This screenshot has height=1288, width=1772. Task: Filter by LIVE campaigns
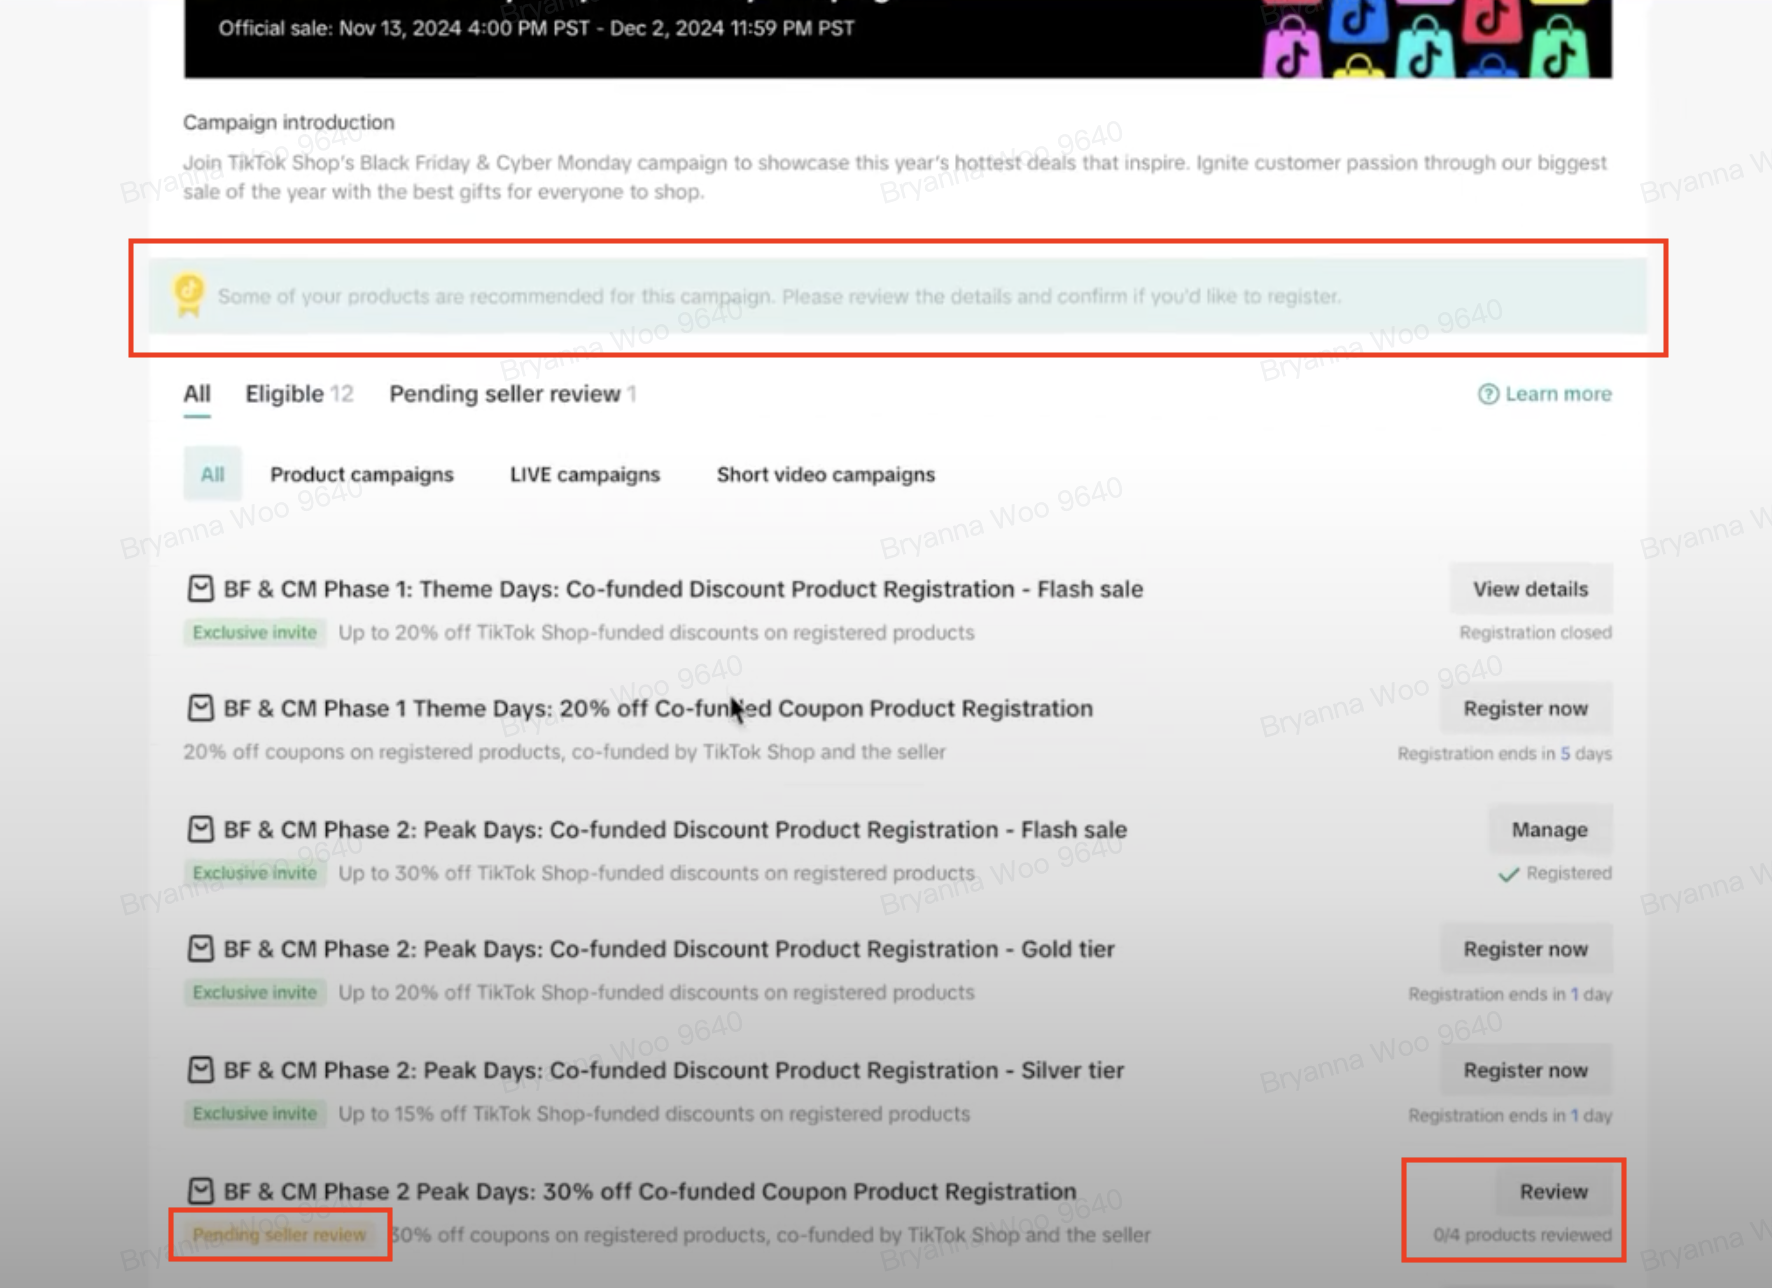click(x=584, y=475)
